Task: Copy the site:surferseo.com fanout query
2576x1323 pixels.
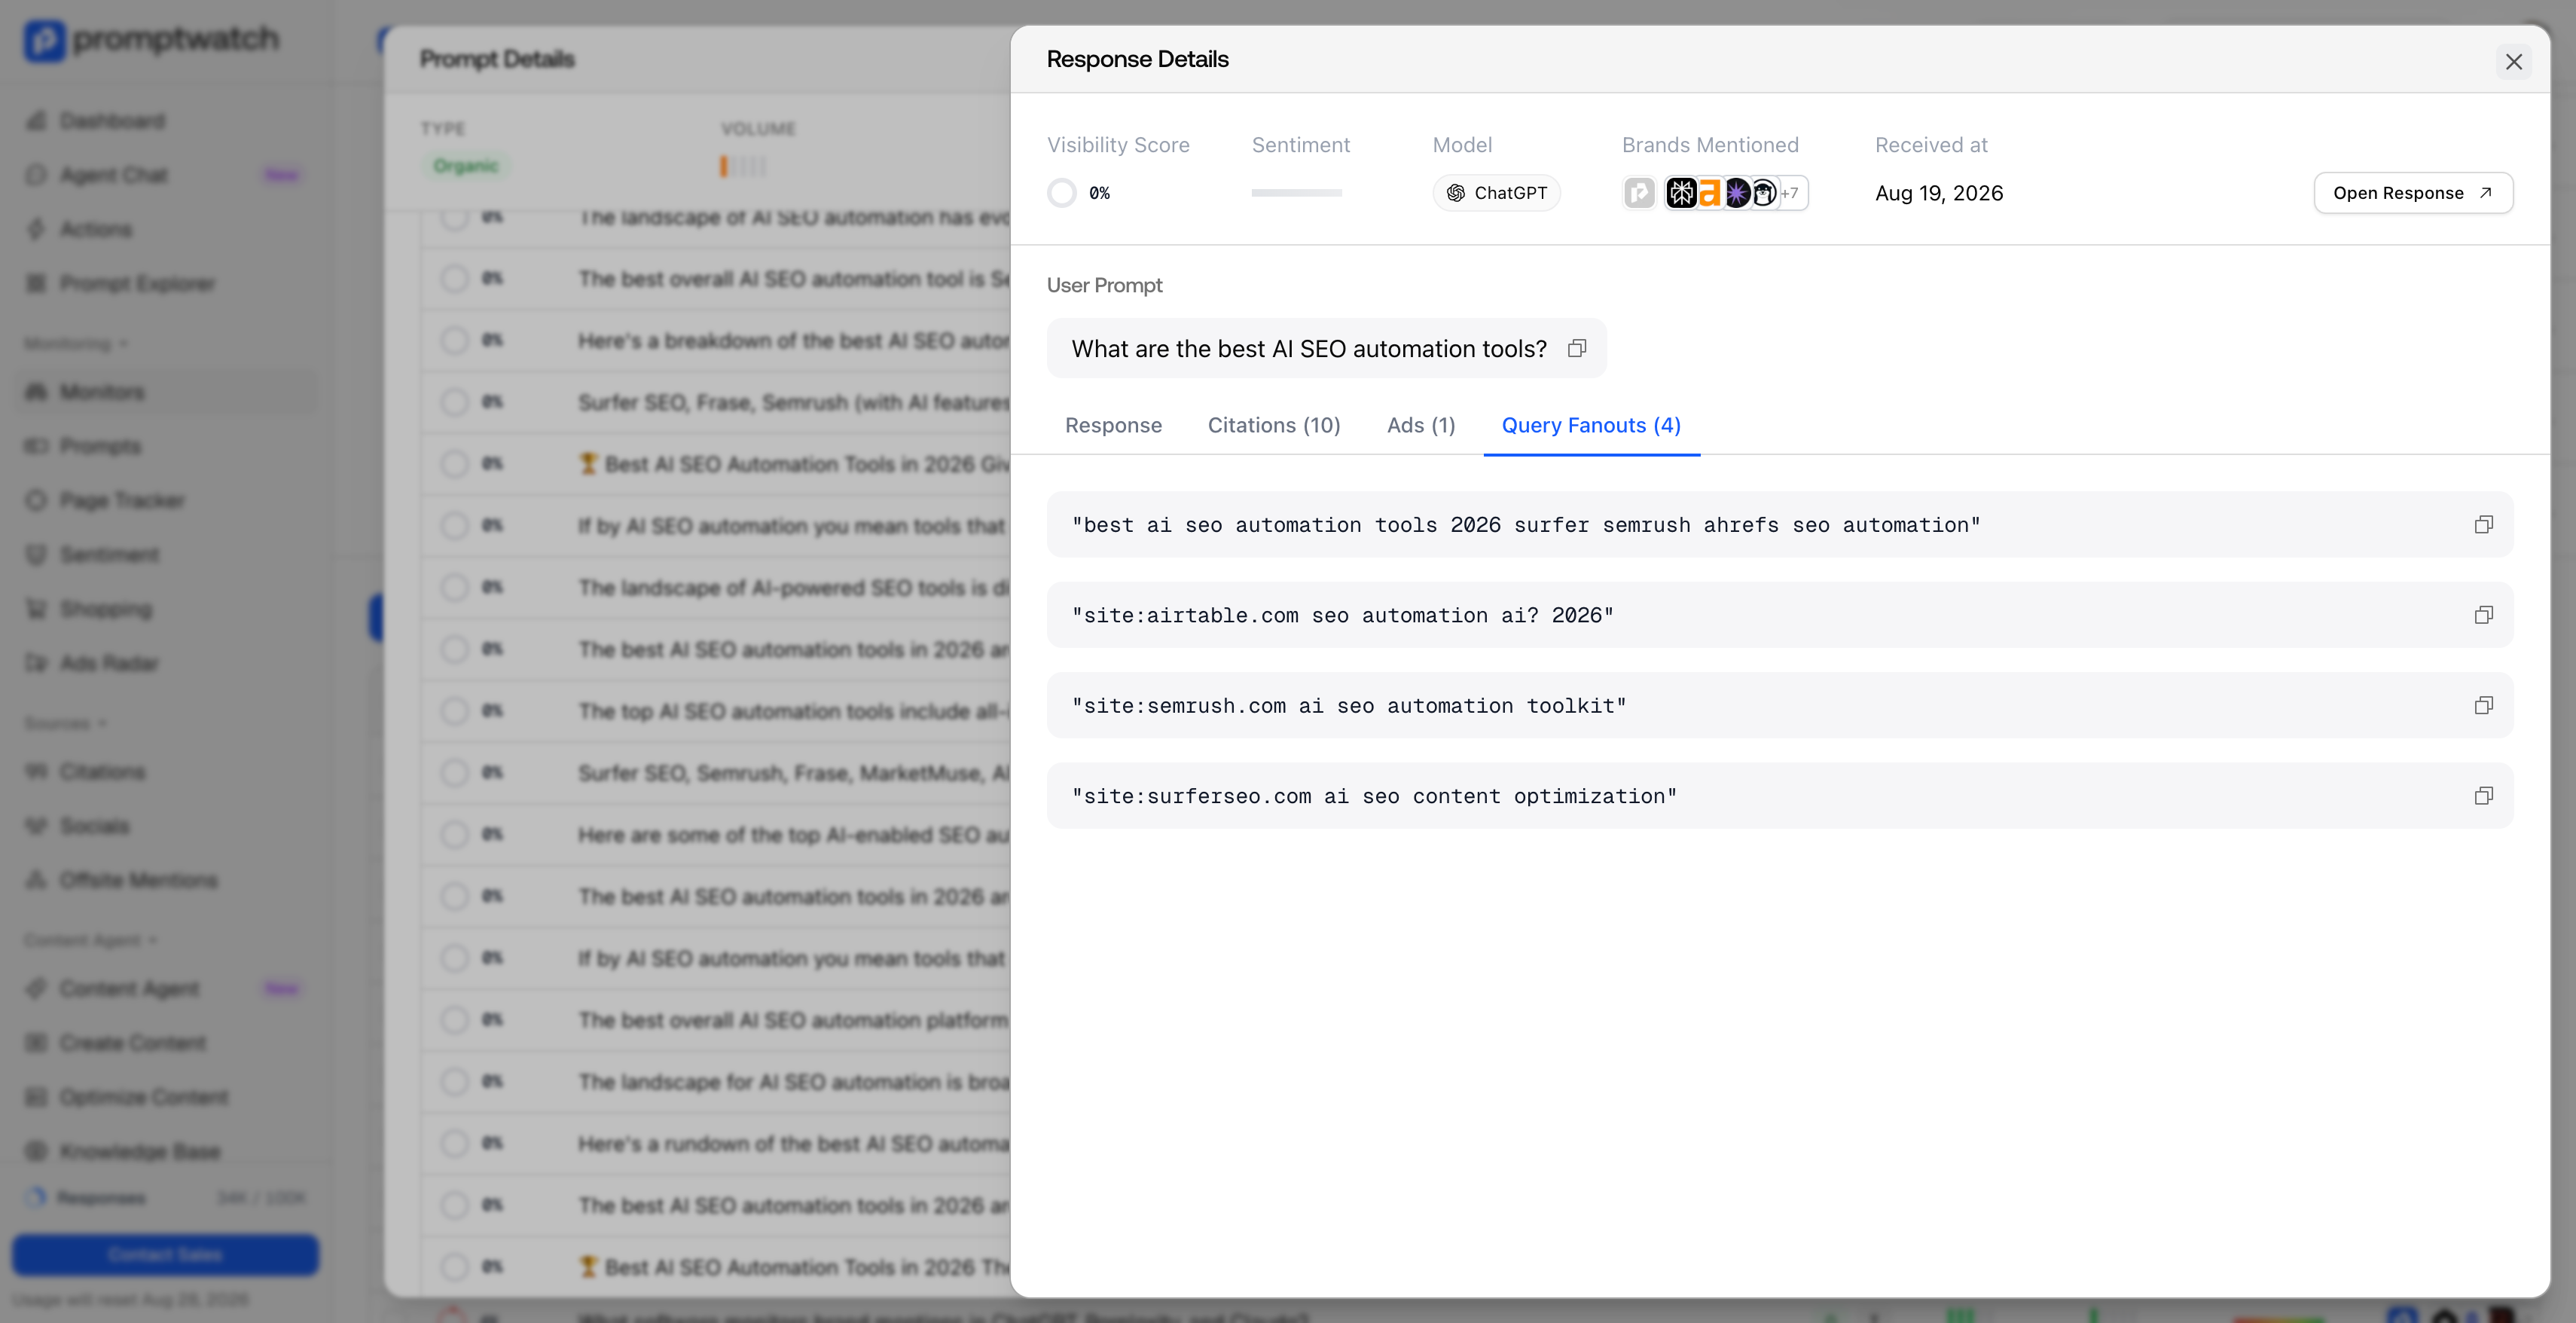Action: [x=2483, y=796]
